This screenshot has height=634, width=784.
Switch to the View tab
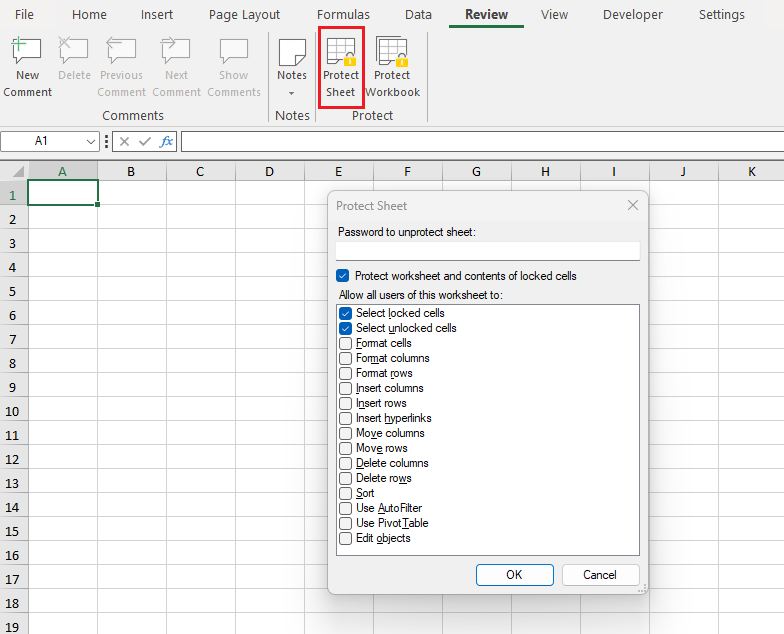coord(554,14)
